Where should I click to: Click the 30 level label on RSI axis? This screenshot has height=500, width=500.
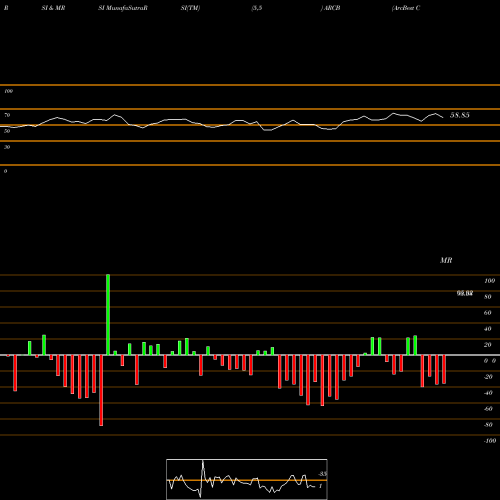pyautogui.click(x=7, y=147)
